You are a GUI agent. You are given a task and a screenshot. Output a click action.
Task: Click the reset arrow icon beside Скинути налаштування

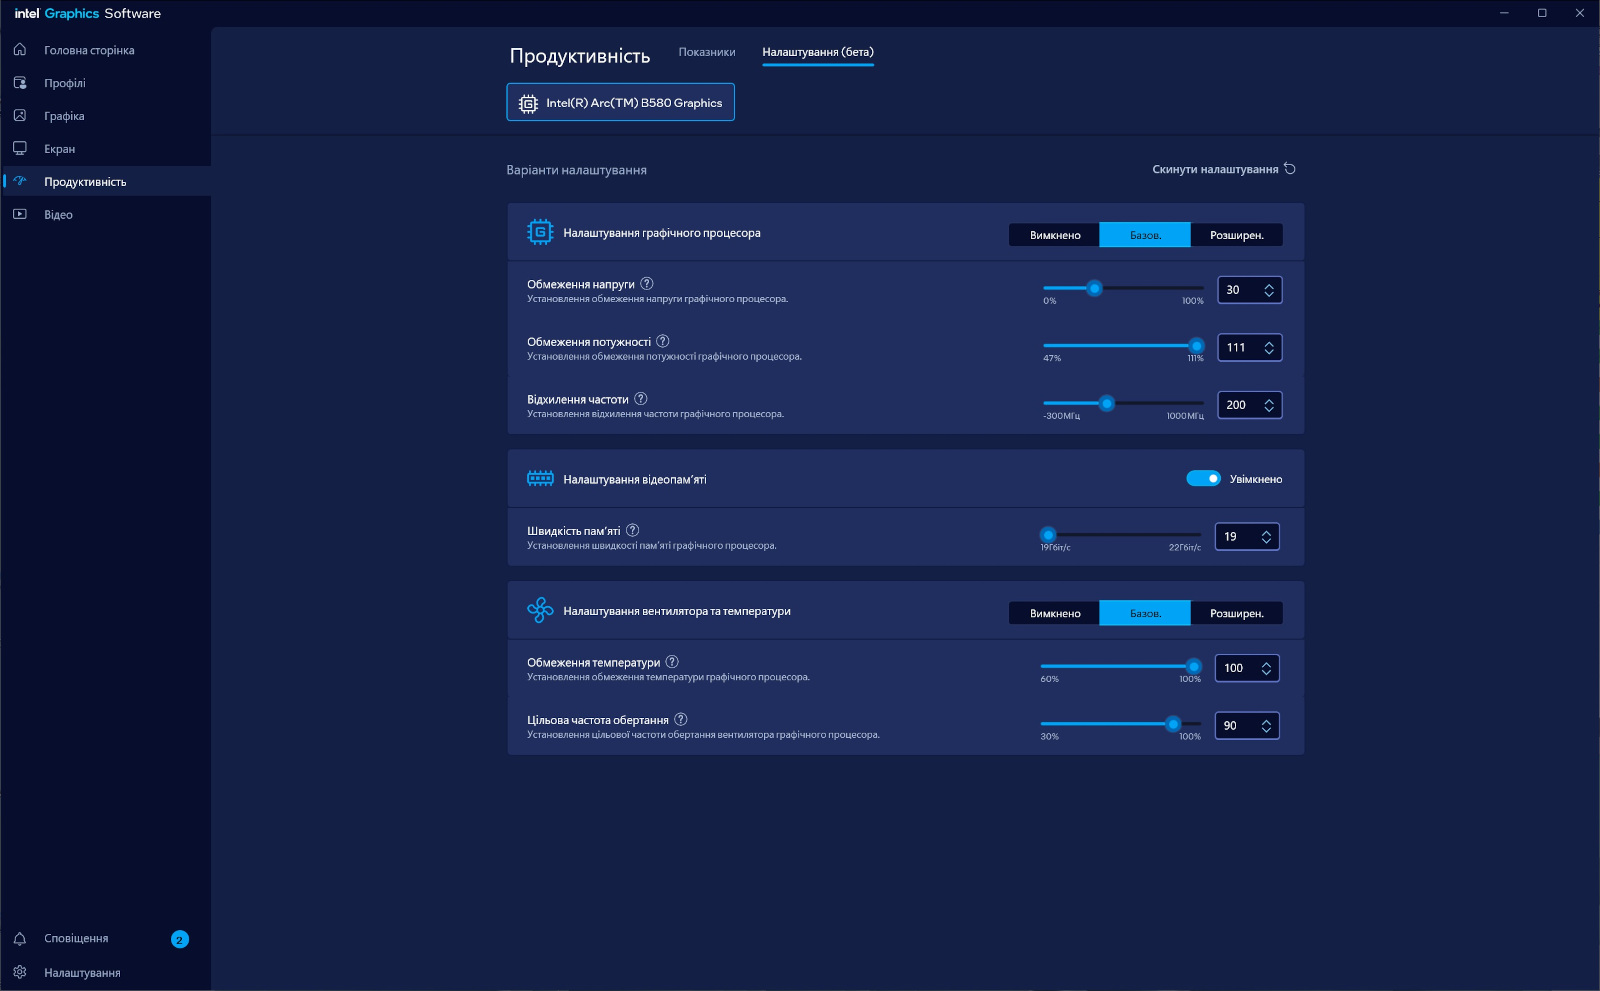1290,169
